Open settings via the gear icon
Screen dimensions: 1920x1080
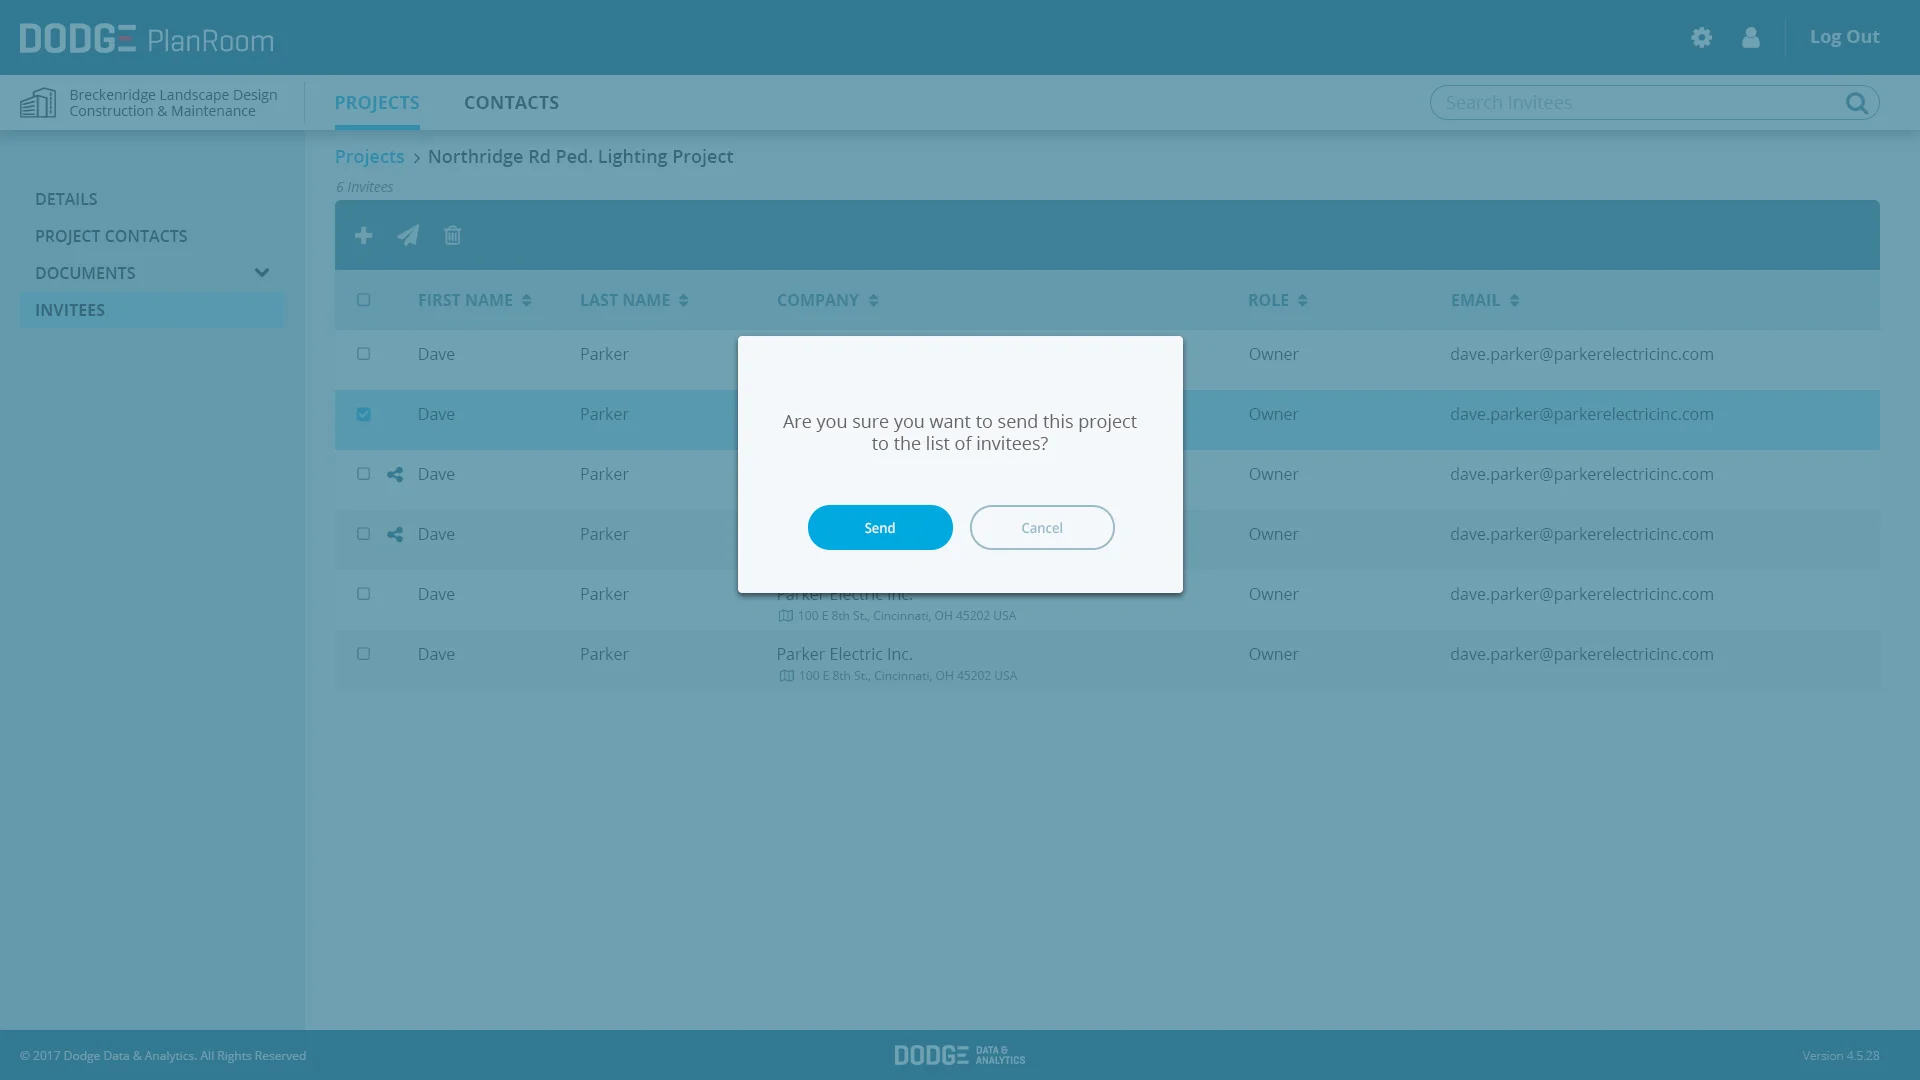pyautogui.click(x=1701, y=38)
